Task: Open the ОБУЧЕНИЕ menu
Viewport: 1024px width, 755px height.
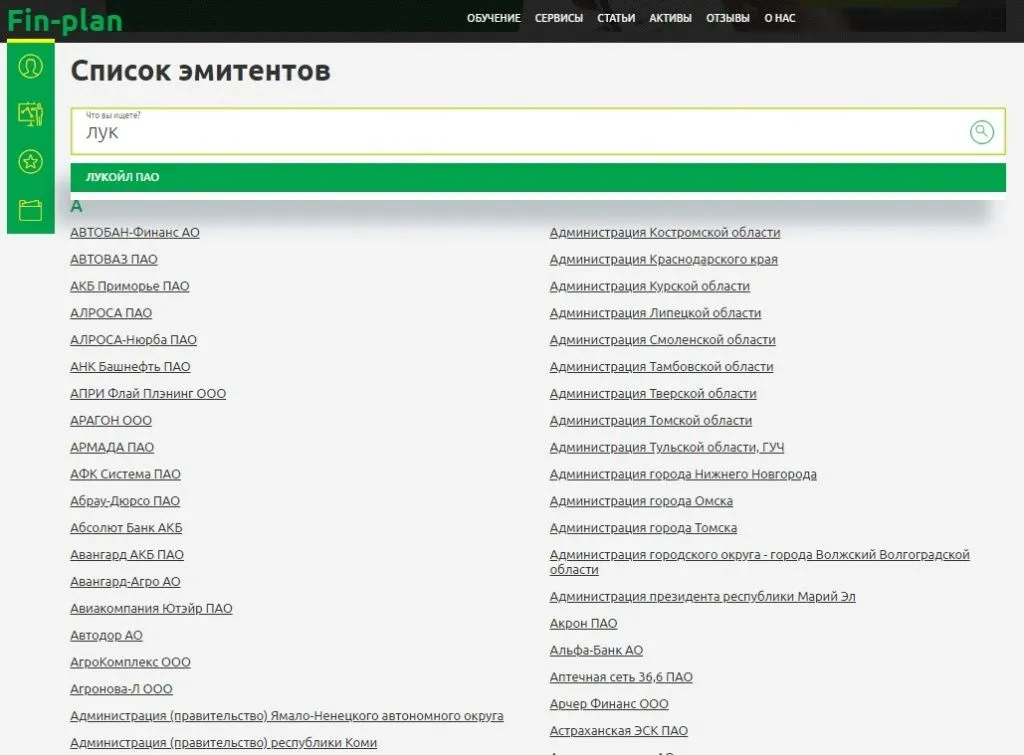Action: point(493,18)
